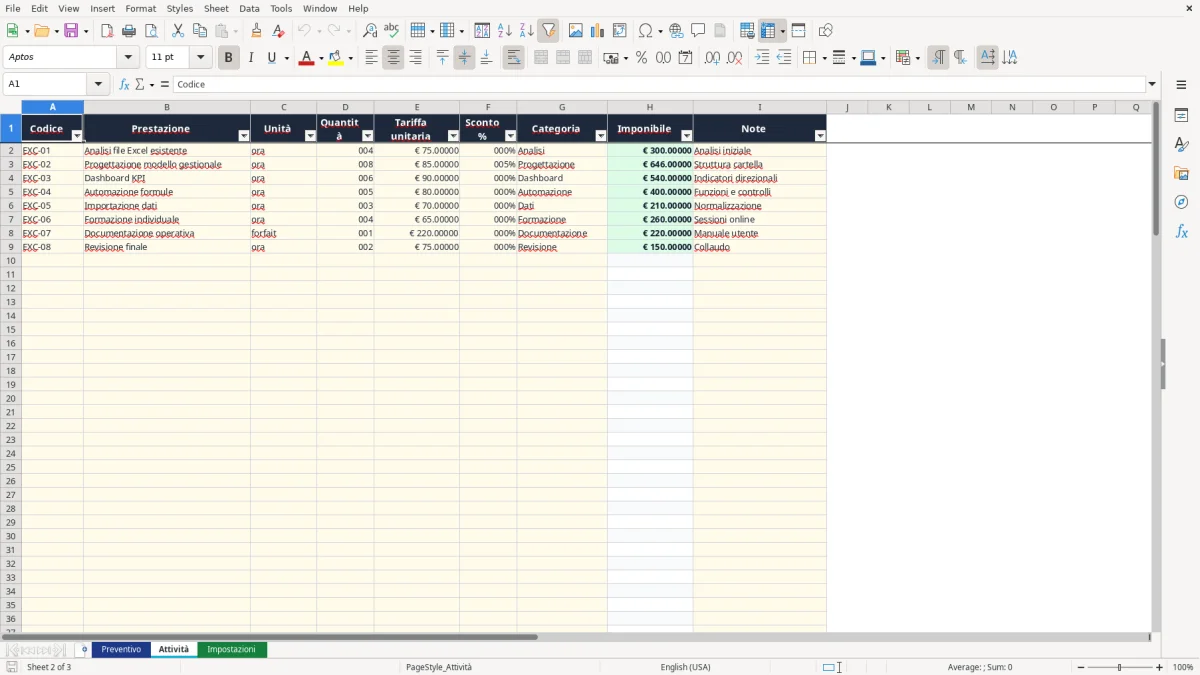Viewport: 1200px width, 675px height.
Task: Open the Sort dialog icon
Action: point(482,31)
